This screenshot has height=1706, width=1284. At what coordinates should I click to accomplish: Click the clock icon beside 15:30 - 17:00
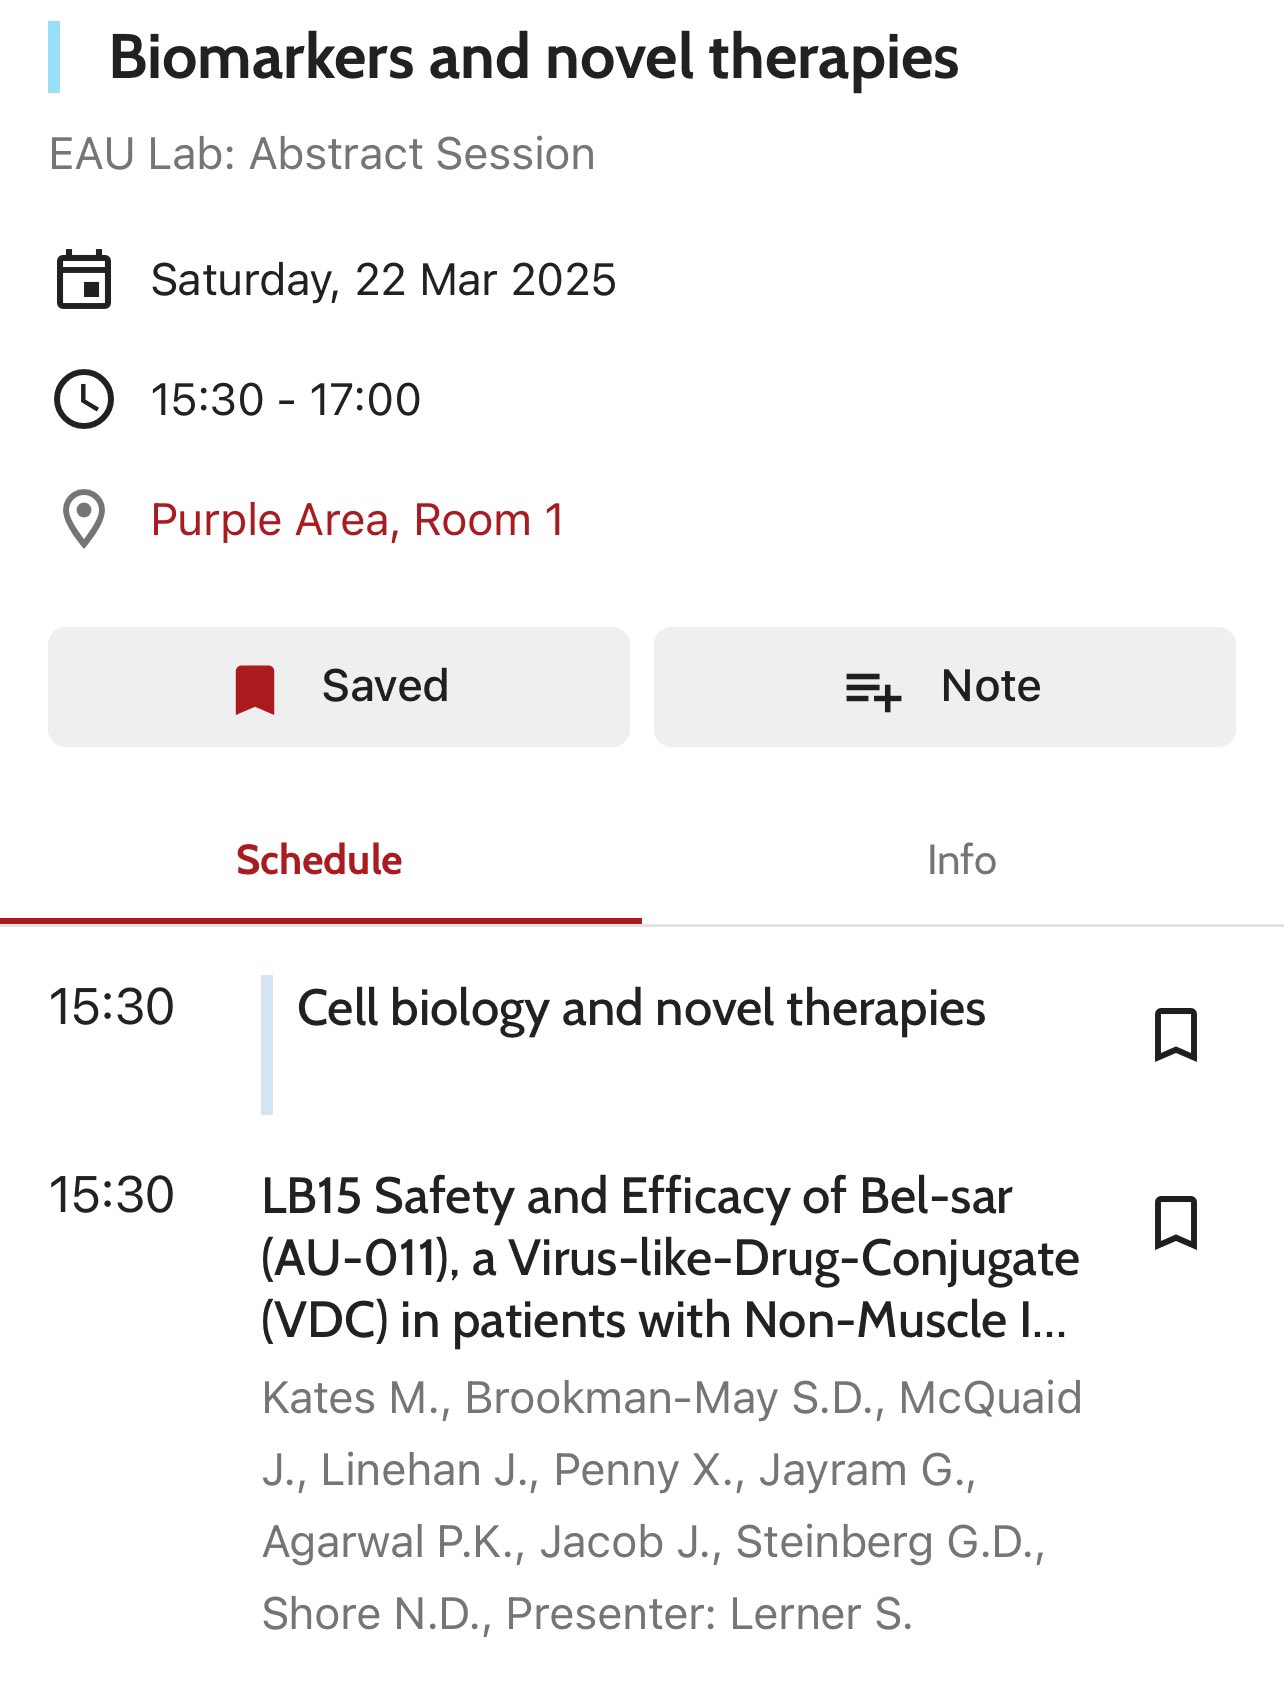[x=84, y=399]
